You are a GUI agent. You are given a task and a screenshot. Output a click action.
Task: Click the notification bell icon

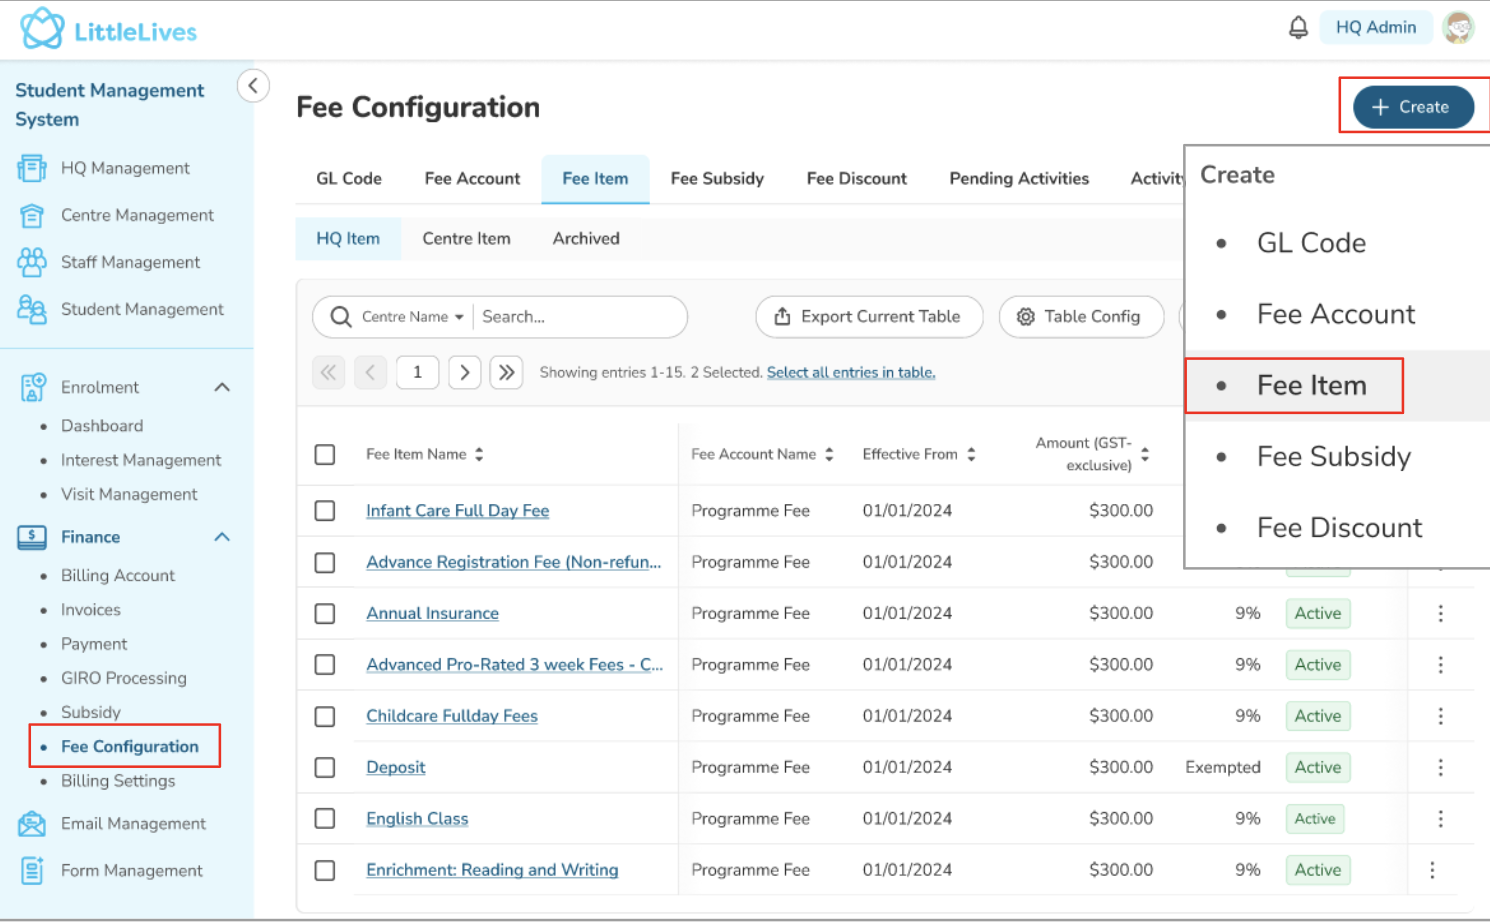tap(1298, 28)
